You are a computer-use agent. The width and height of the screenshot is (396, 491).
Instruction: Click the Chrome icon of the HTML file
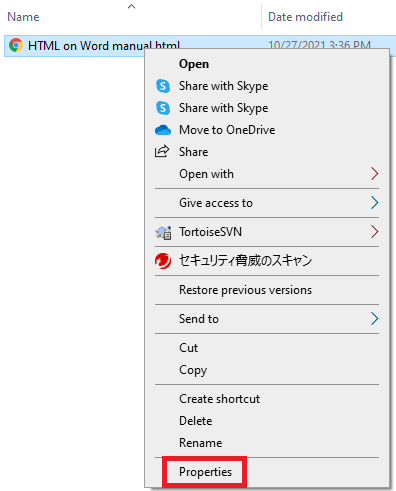pos(16,45)
